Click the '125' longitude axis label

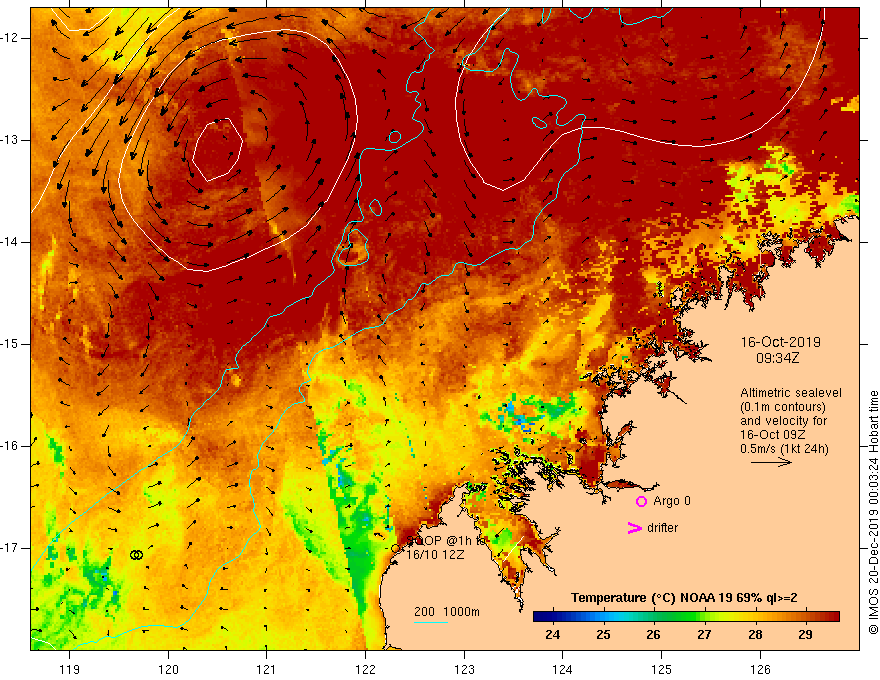click(x=661, y=669)
